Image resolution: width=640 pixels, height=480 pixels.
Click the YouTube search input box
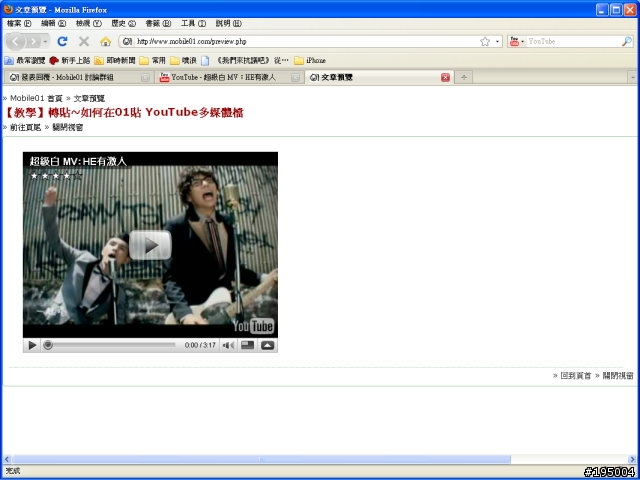pos(573,41)
